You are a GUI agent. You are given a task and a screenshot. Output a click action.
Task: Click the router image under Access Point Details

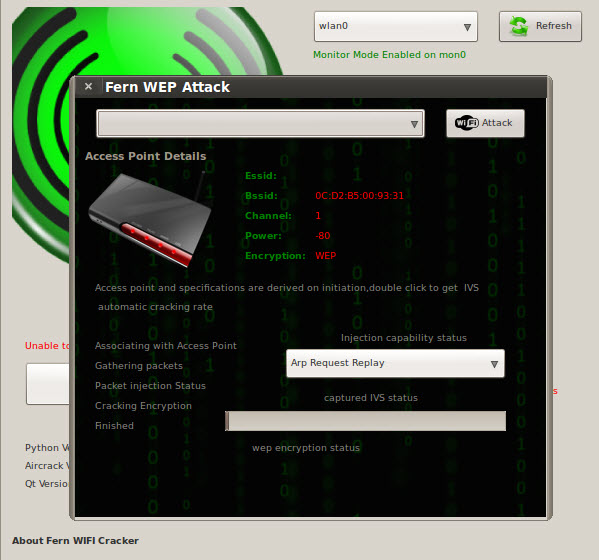click(x=149, y=218)
